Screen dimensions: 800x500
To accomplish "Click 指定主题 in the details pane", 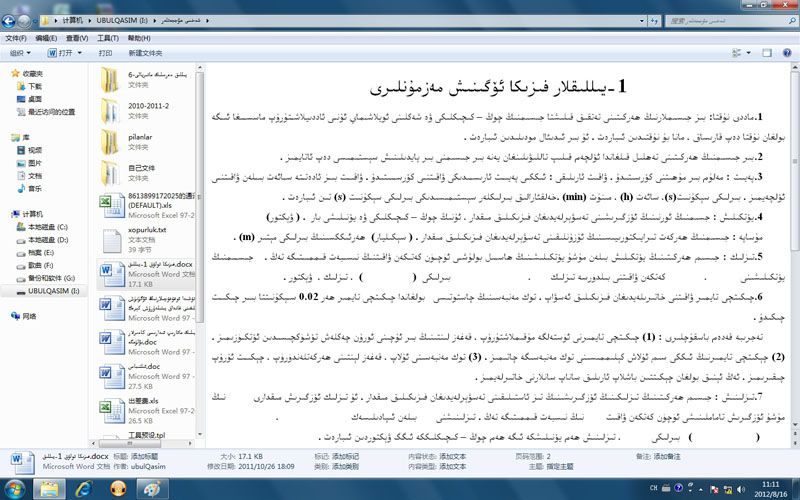I will click(560, 466).
